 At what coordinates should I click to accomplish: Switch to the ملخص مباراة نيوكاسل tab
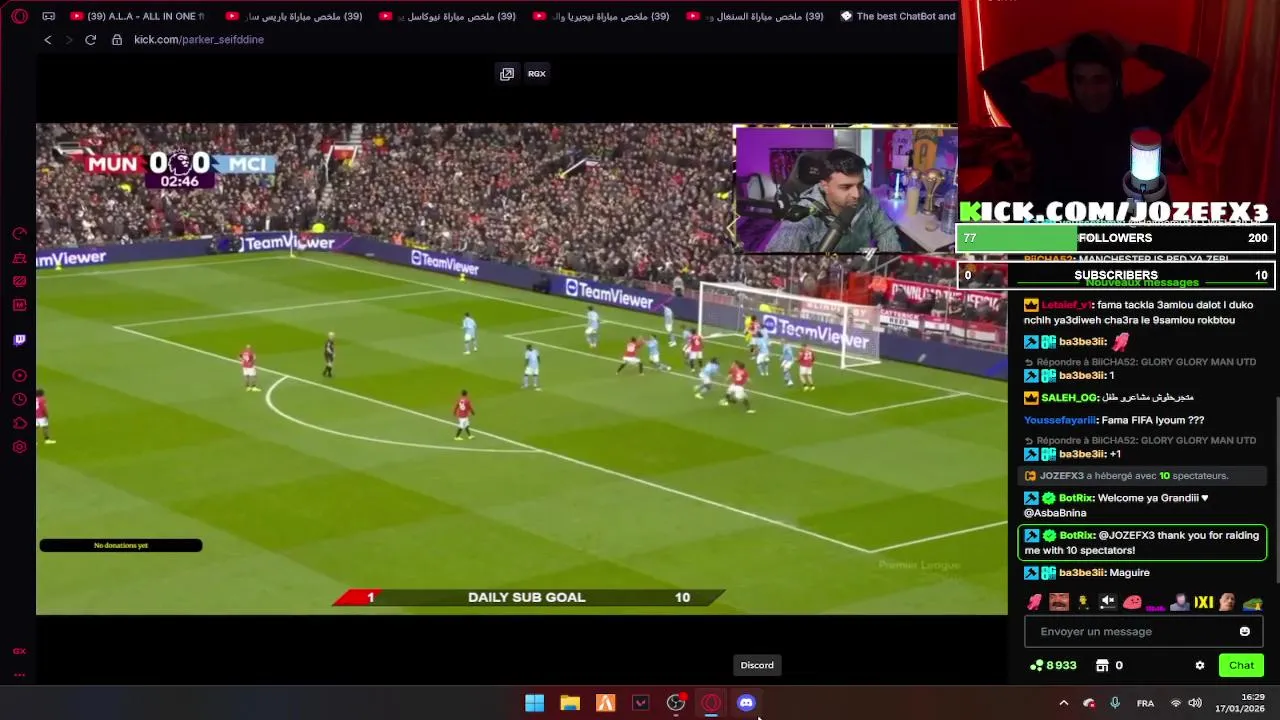447,16
